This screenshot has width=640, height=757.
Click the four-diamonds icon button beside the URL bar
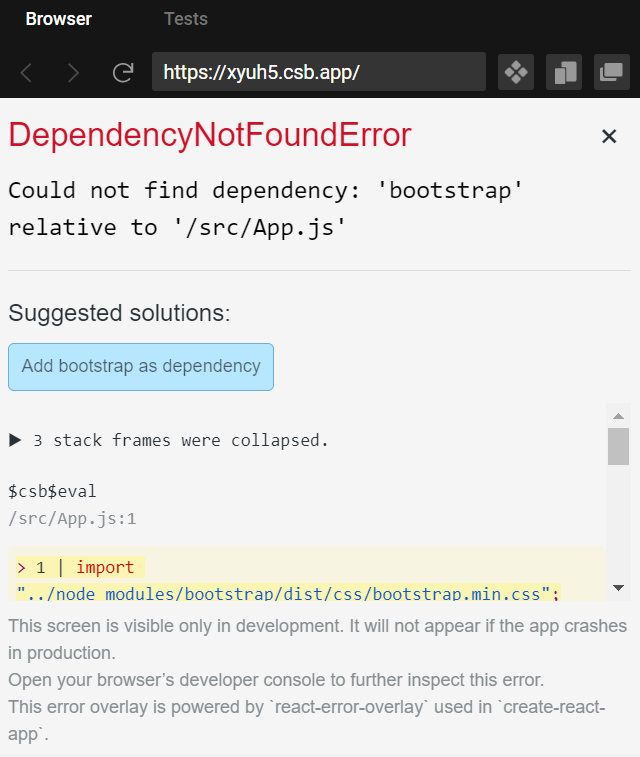click(516, 72)
